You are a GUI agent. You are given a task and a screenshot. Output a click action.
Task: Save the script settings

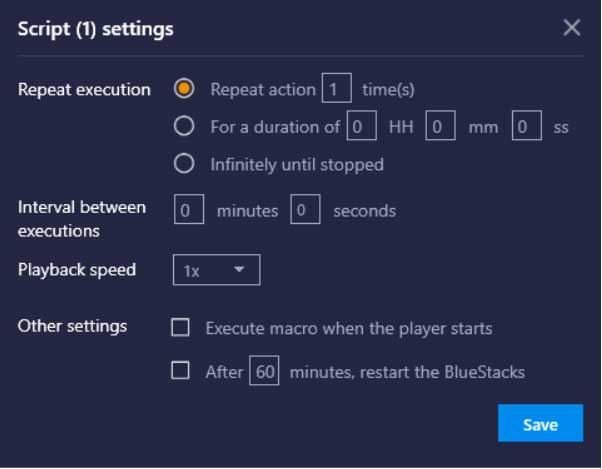click(x=540, y=424)
